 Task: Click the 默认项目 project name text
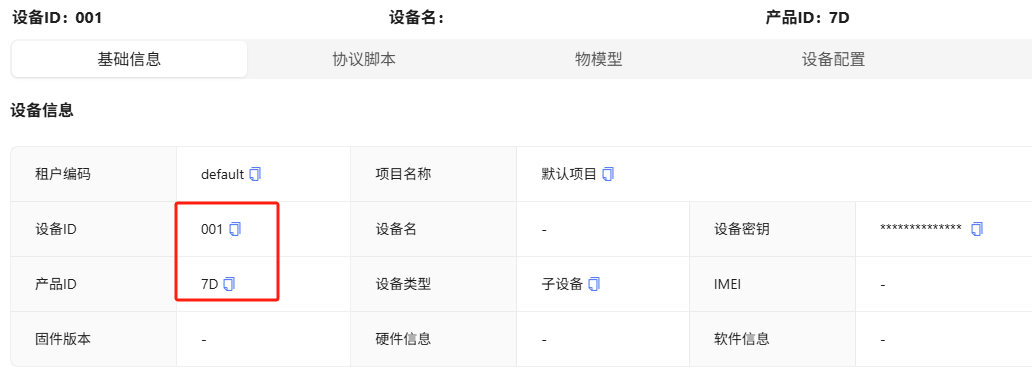click(569, 174)
